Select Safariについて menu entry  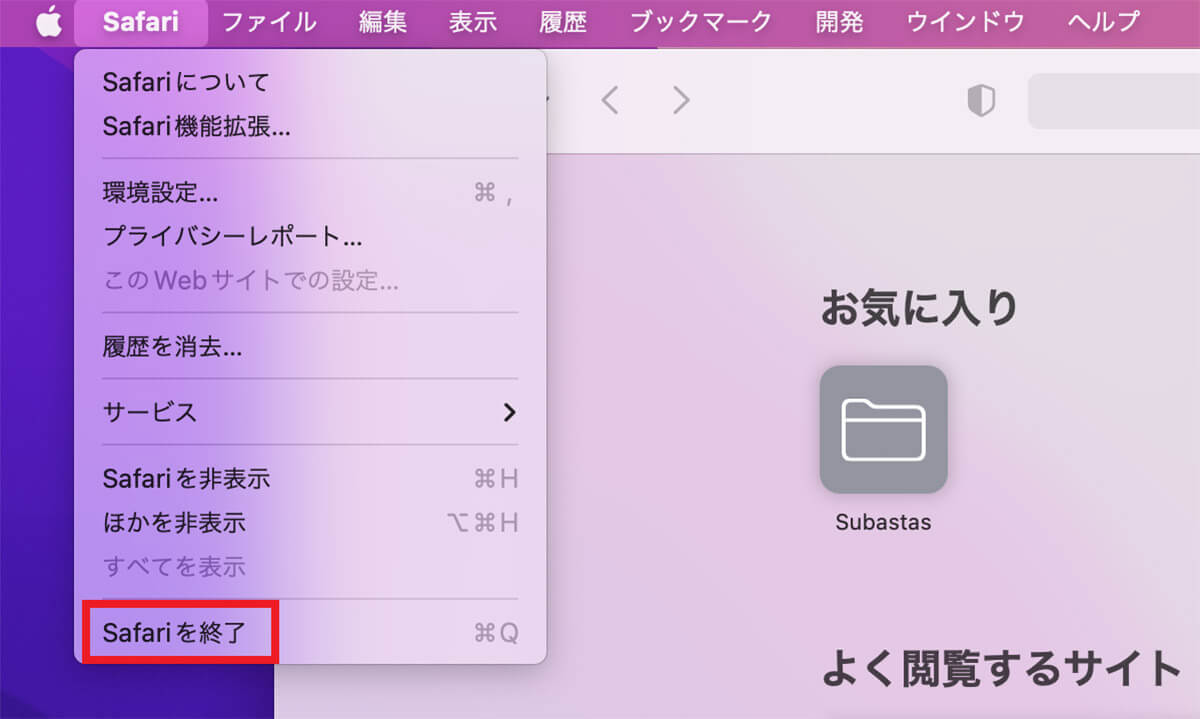click(x=311, y=83)
